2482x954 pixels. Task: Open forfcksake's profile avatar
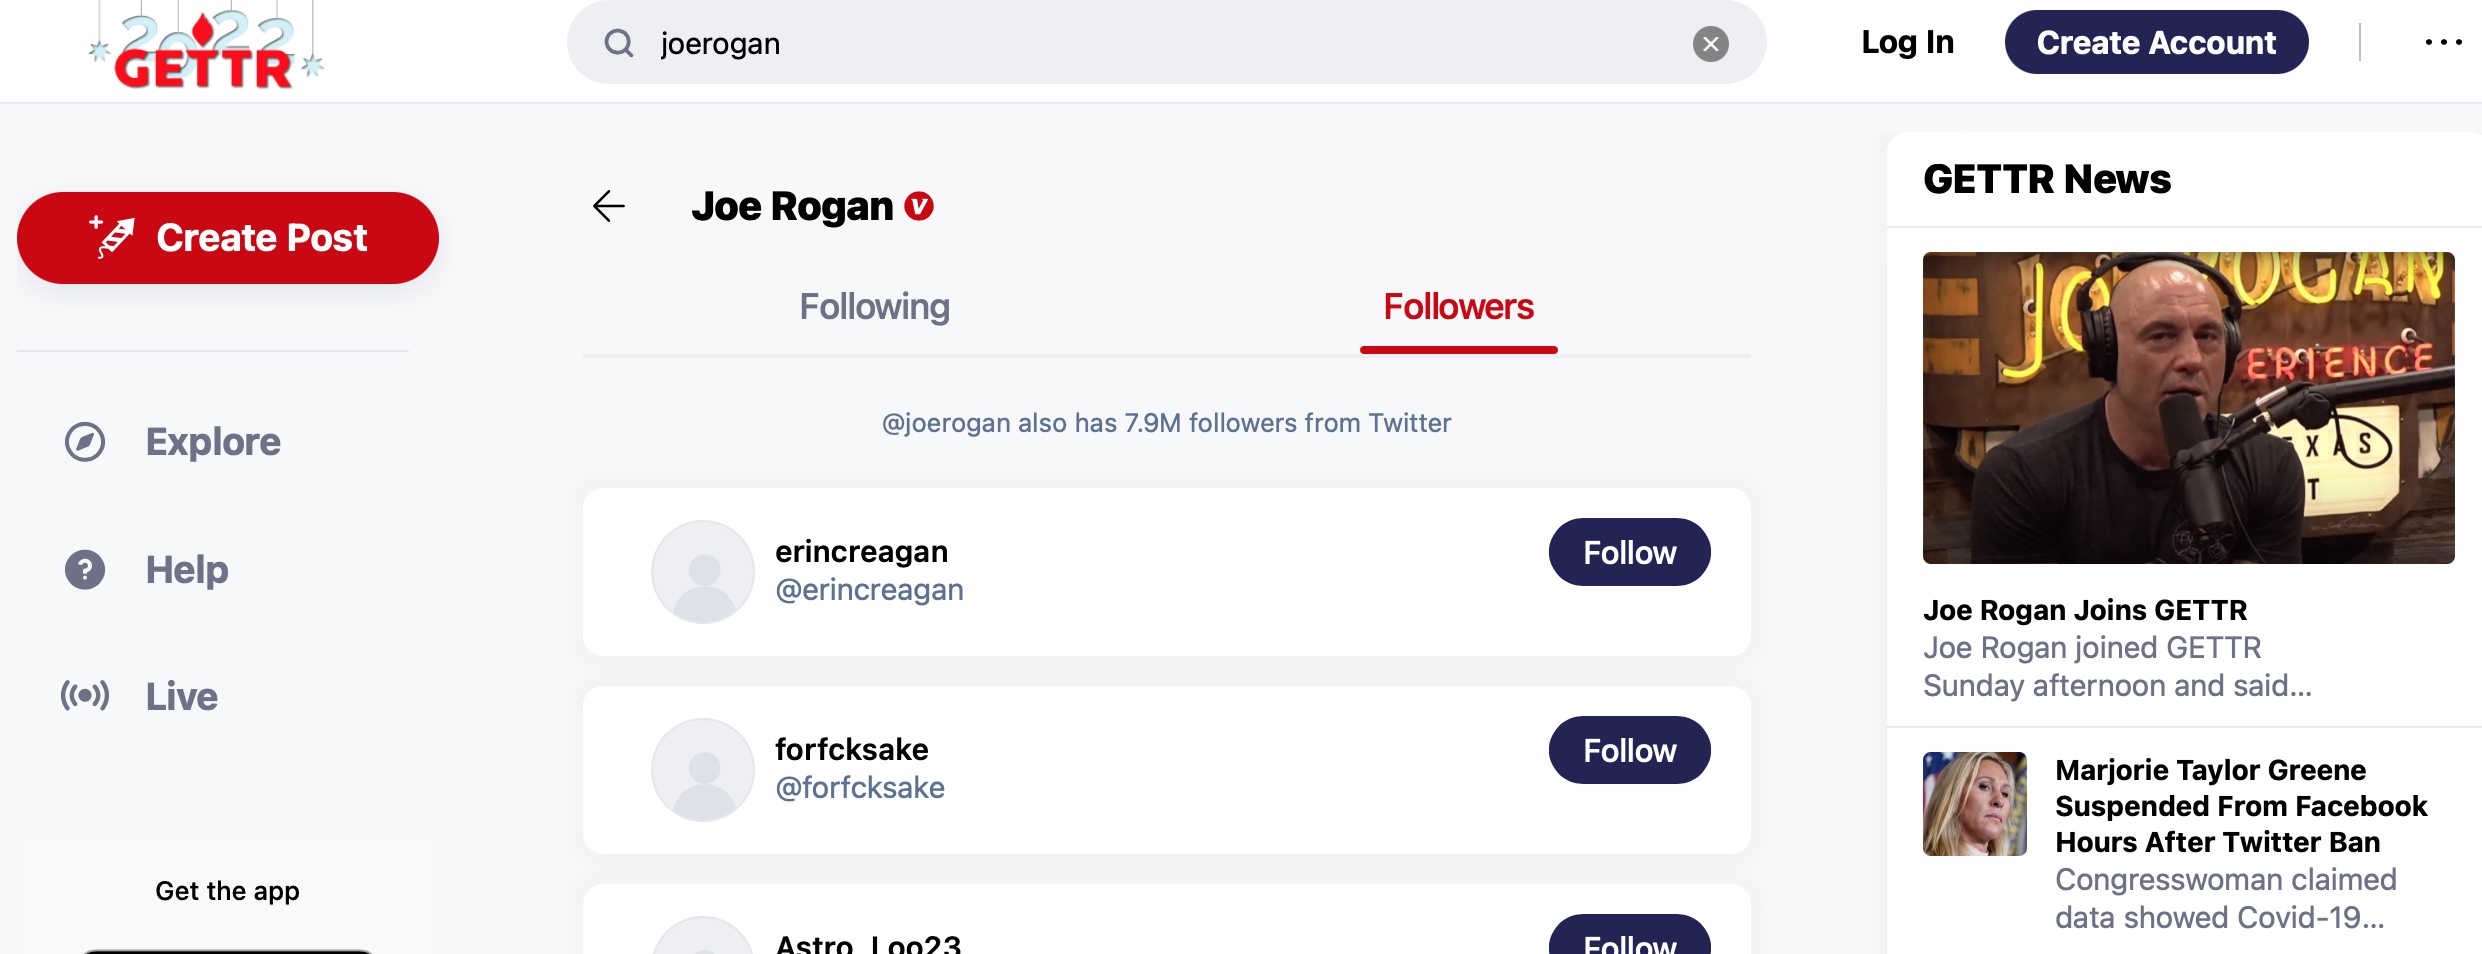703,769
